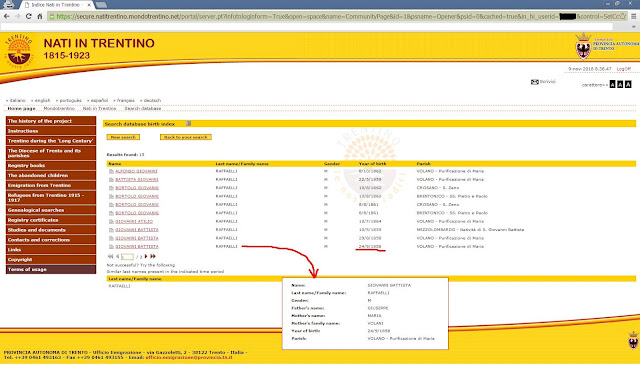
Task: Click the Scrivici envelope icon
Action: pyautogui.click(x=535, y=82)
